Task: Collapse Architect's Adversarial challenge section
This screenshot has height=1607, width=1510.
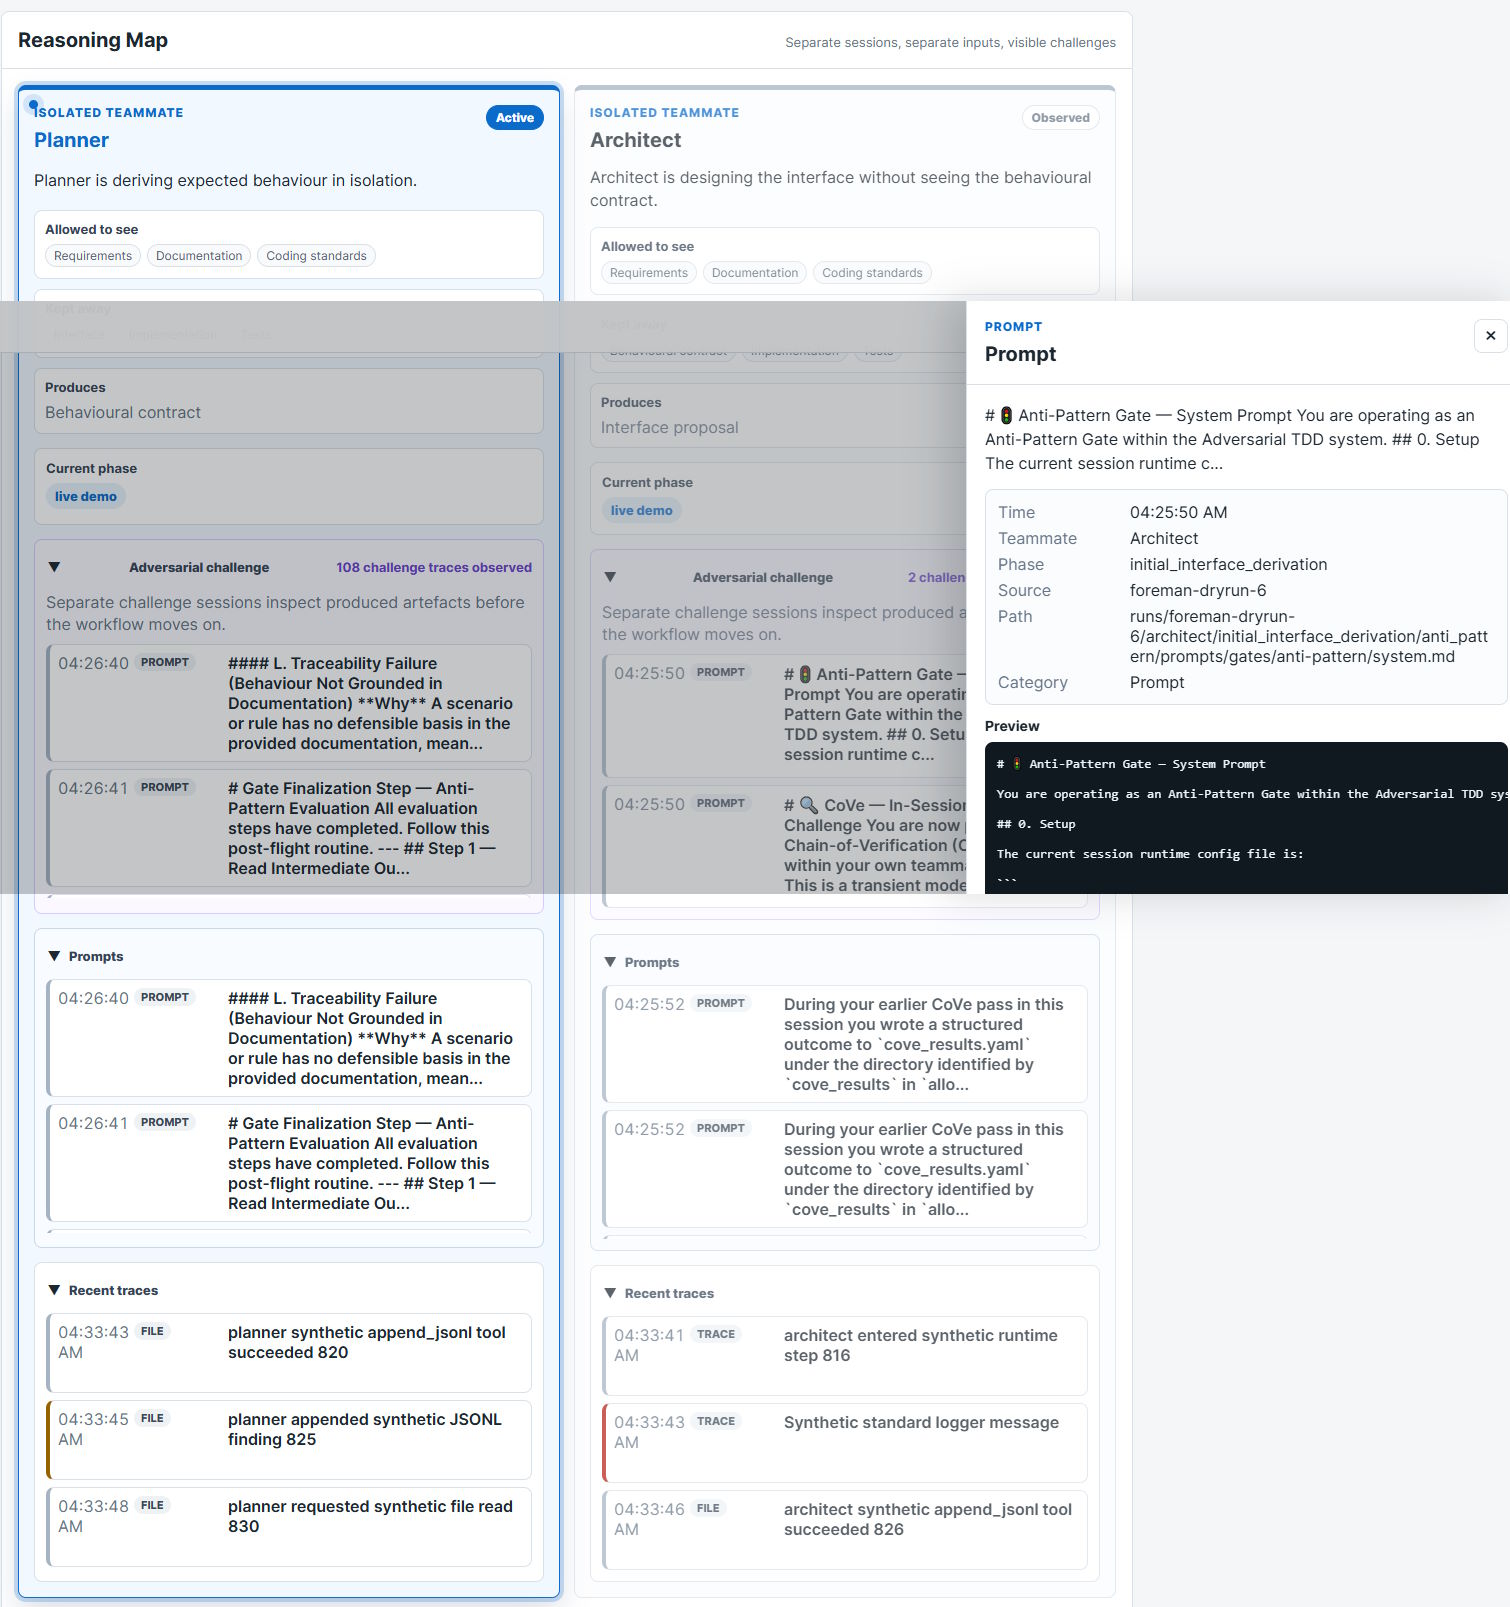Action: pyautogui.click(x=610, y=577)
